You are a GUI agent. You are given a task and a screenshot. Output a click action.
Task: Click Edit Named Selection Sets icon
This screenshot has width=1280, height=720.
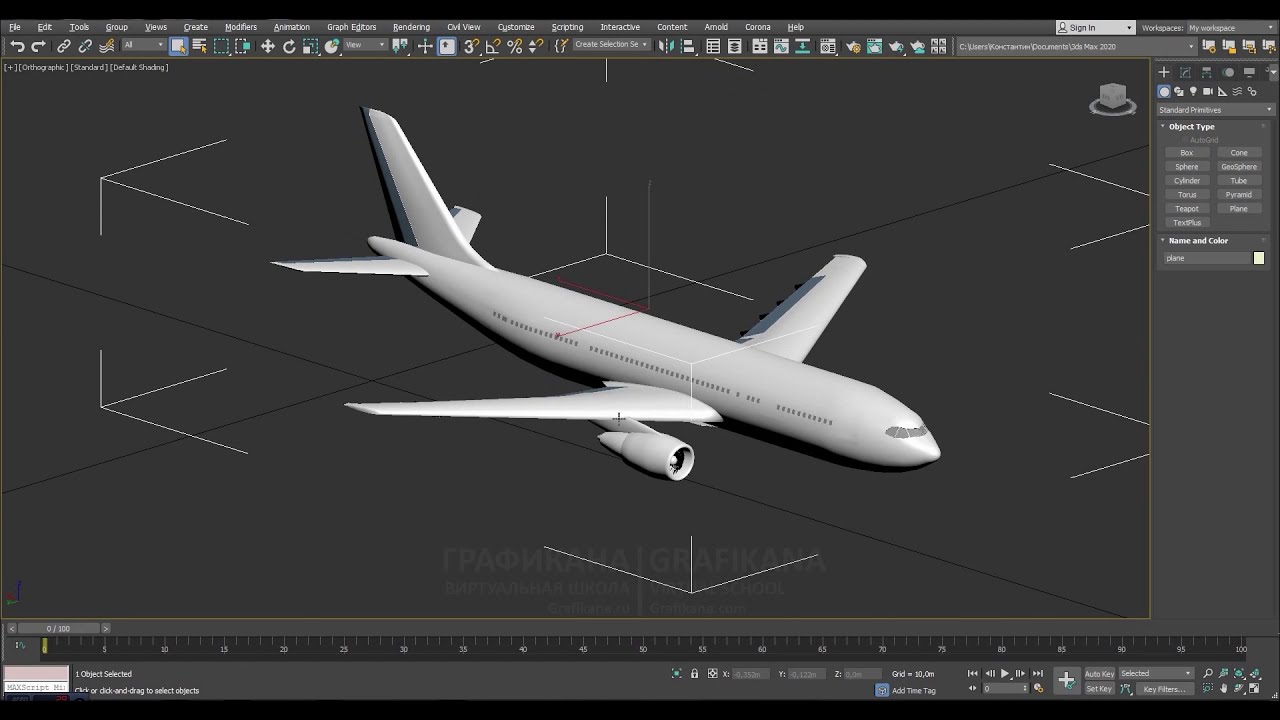(561, 46)
